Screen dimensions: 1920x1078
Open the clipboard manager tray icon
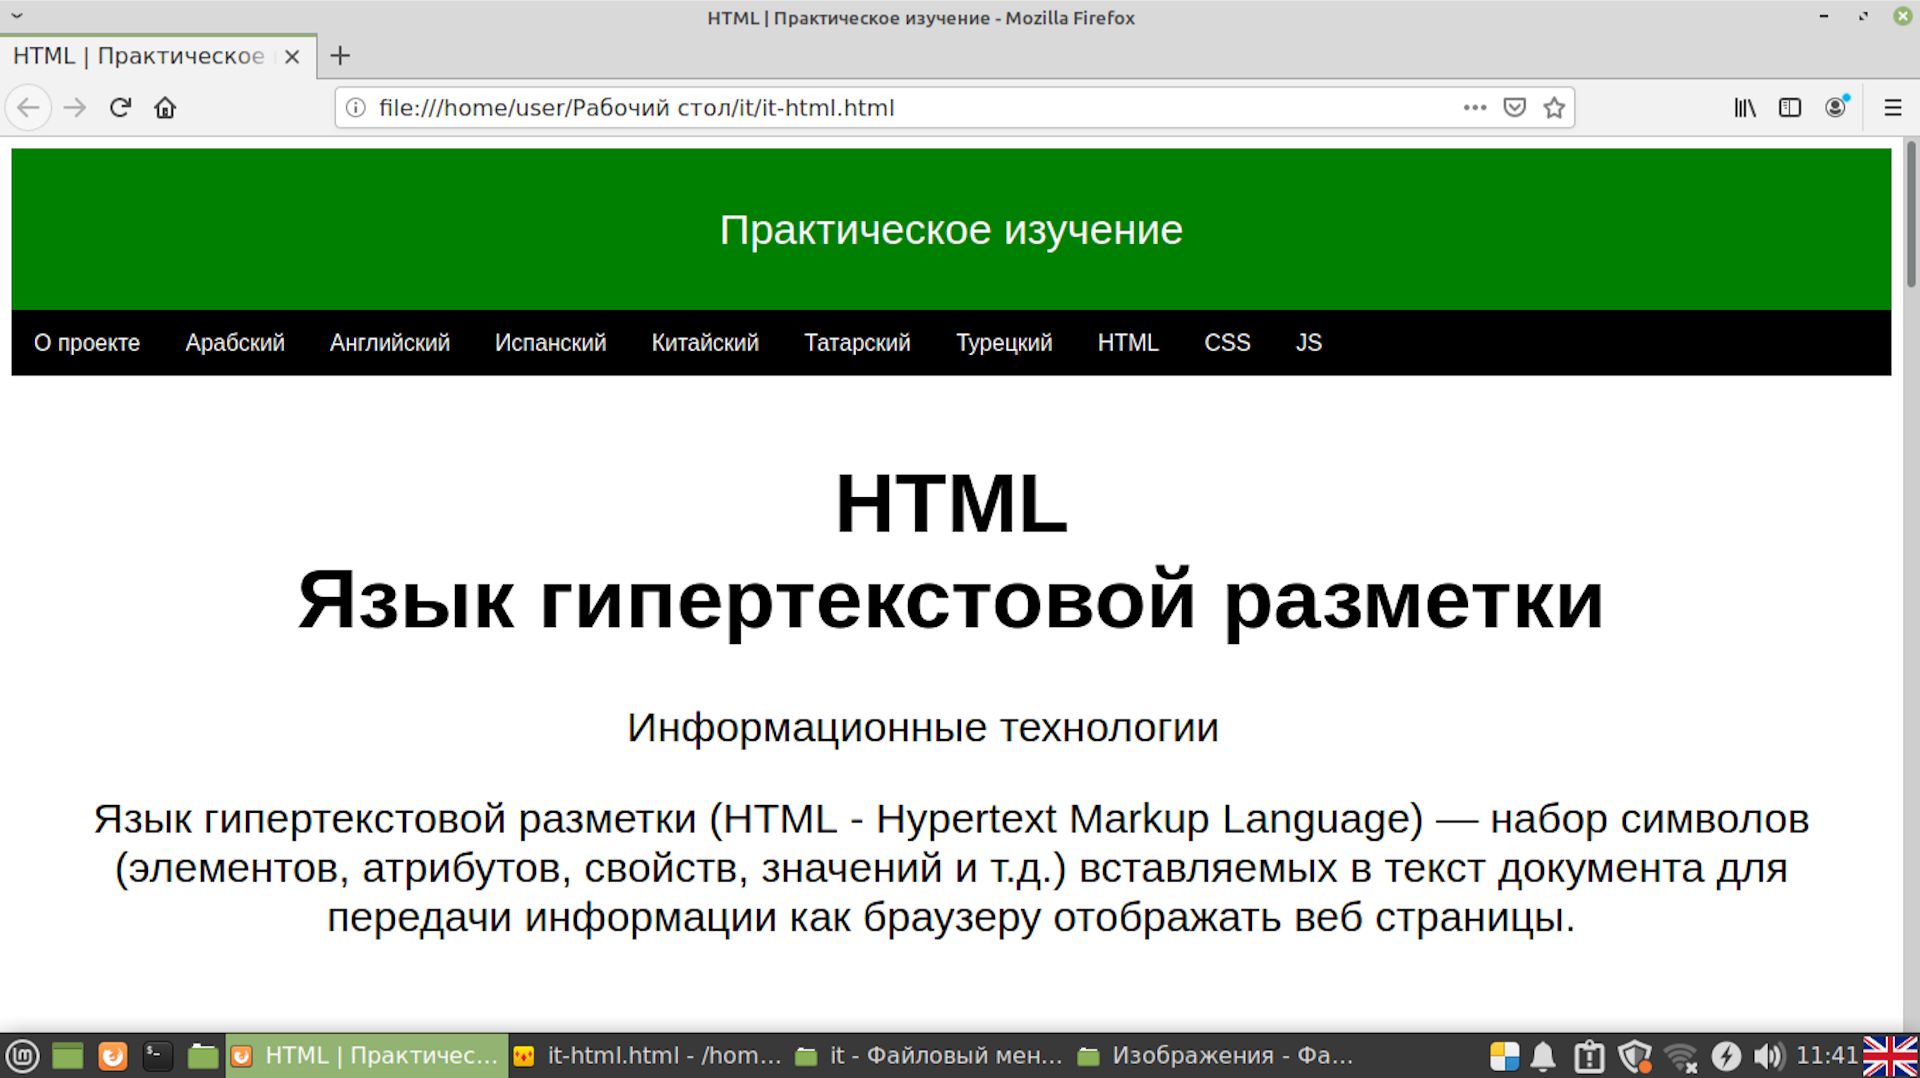[x=1588, y=1056]
